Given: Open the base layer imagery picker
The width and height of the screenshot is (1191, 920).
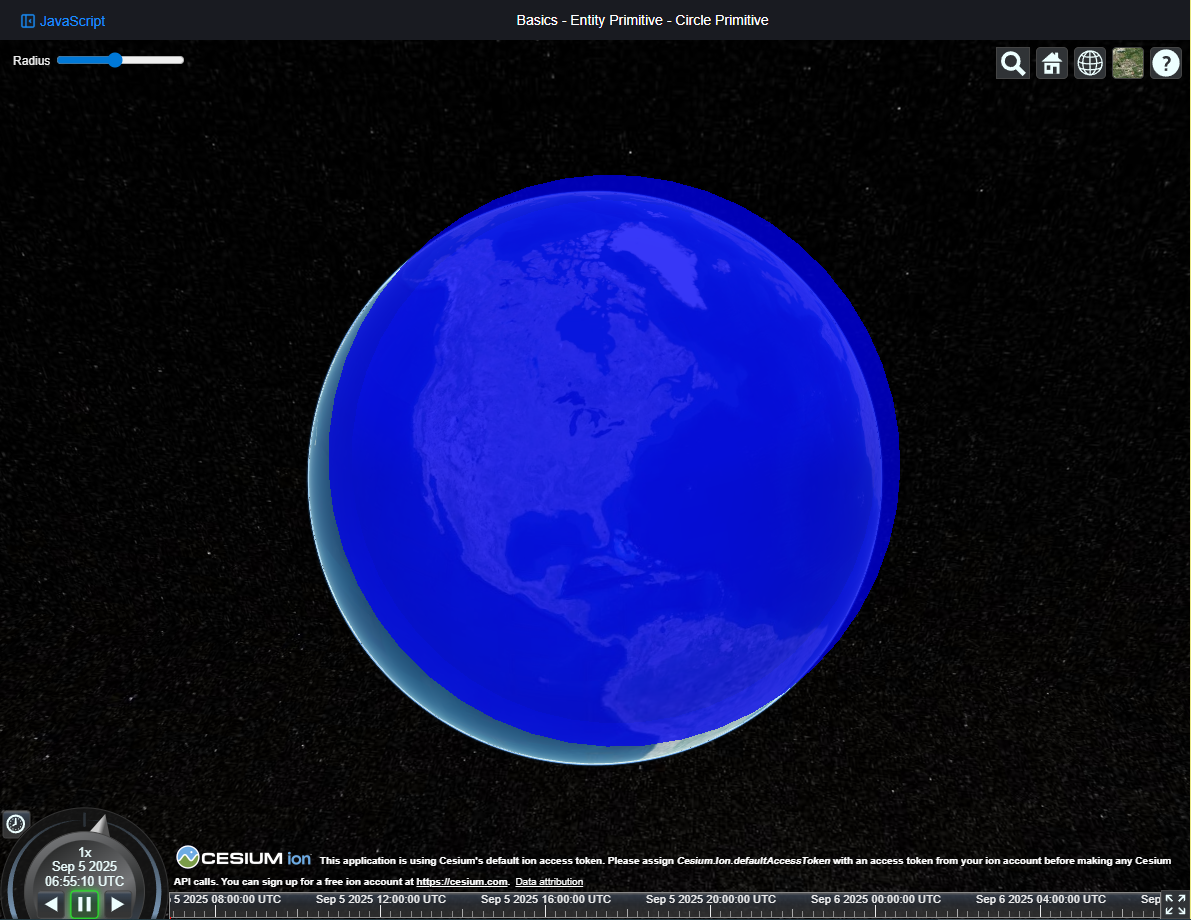Looking at the screenshot, I should (1128, 63).
